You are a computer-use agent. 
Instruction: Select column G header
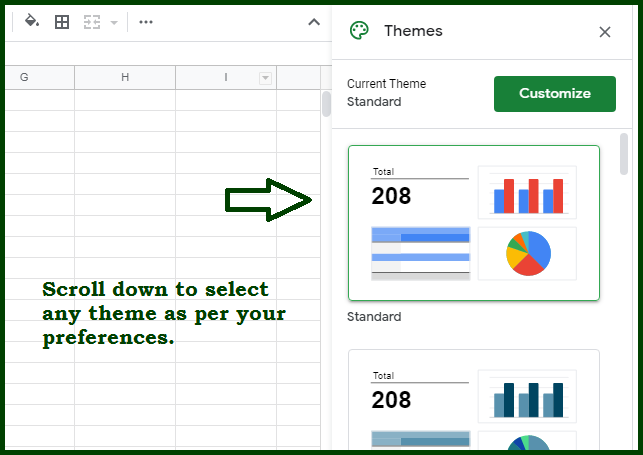pyautogui.click(x=40, y=77)
